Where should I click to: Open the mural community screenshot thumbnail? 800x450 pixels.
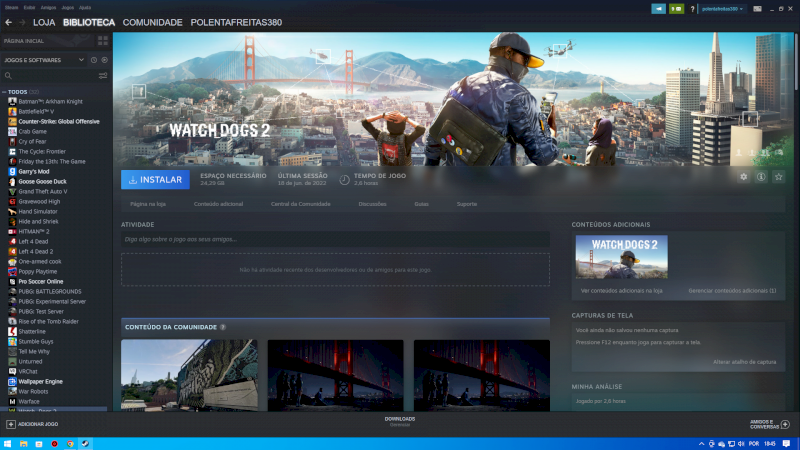[189, 375]
